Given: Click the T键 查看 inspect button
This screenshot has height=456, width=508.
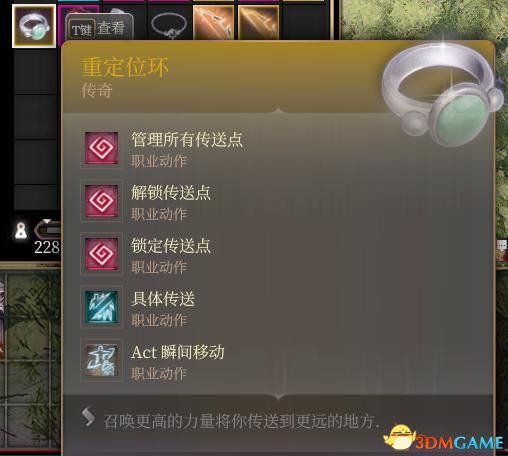Looking at the screenshot, I should [99, 28].
